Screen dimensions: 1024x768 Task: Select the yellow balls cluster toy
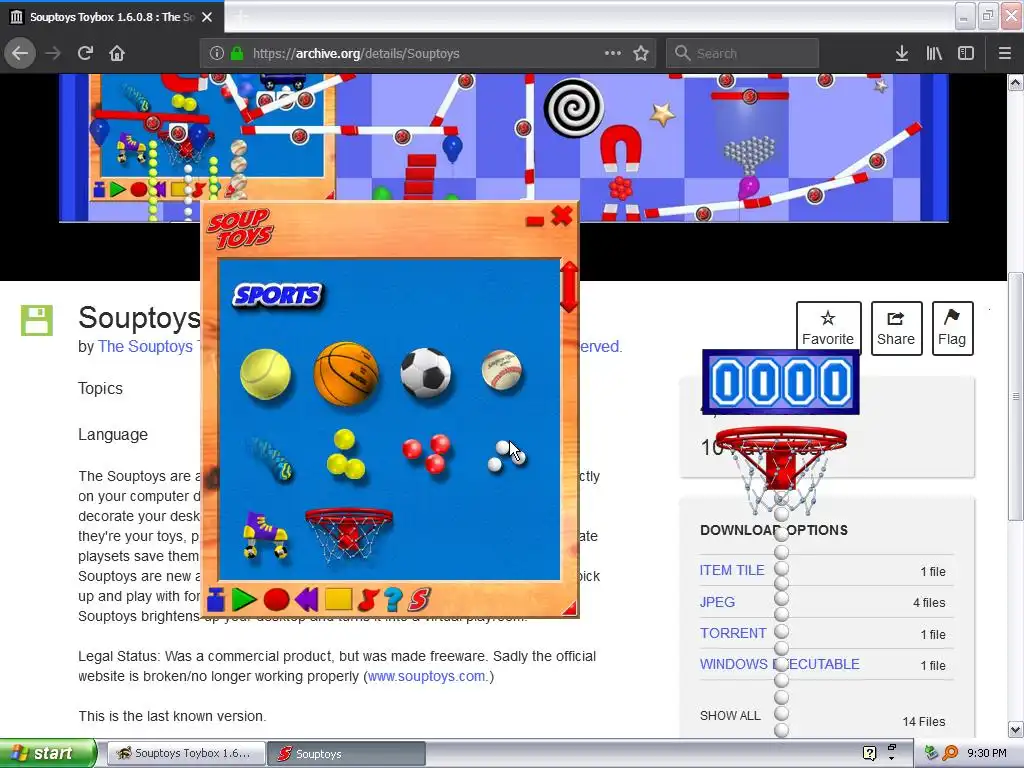[345, 453]
